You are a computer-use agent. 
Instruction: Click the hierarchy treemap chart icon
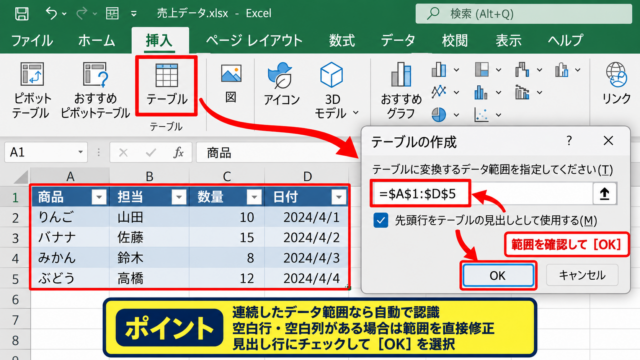482,70
